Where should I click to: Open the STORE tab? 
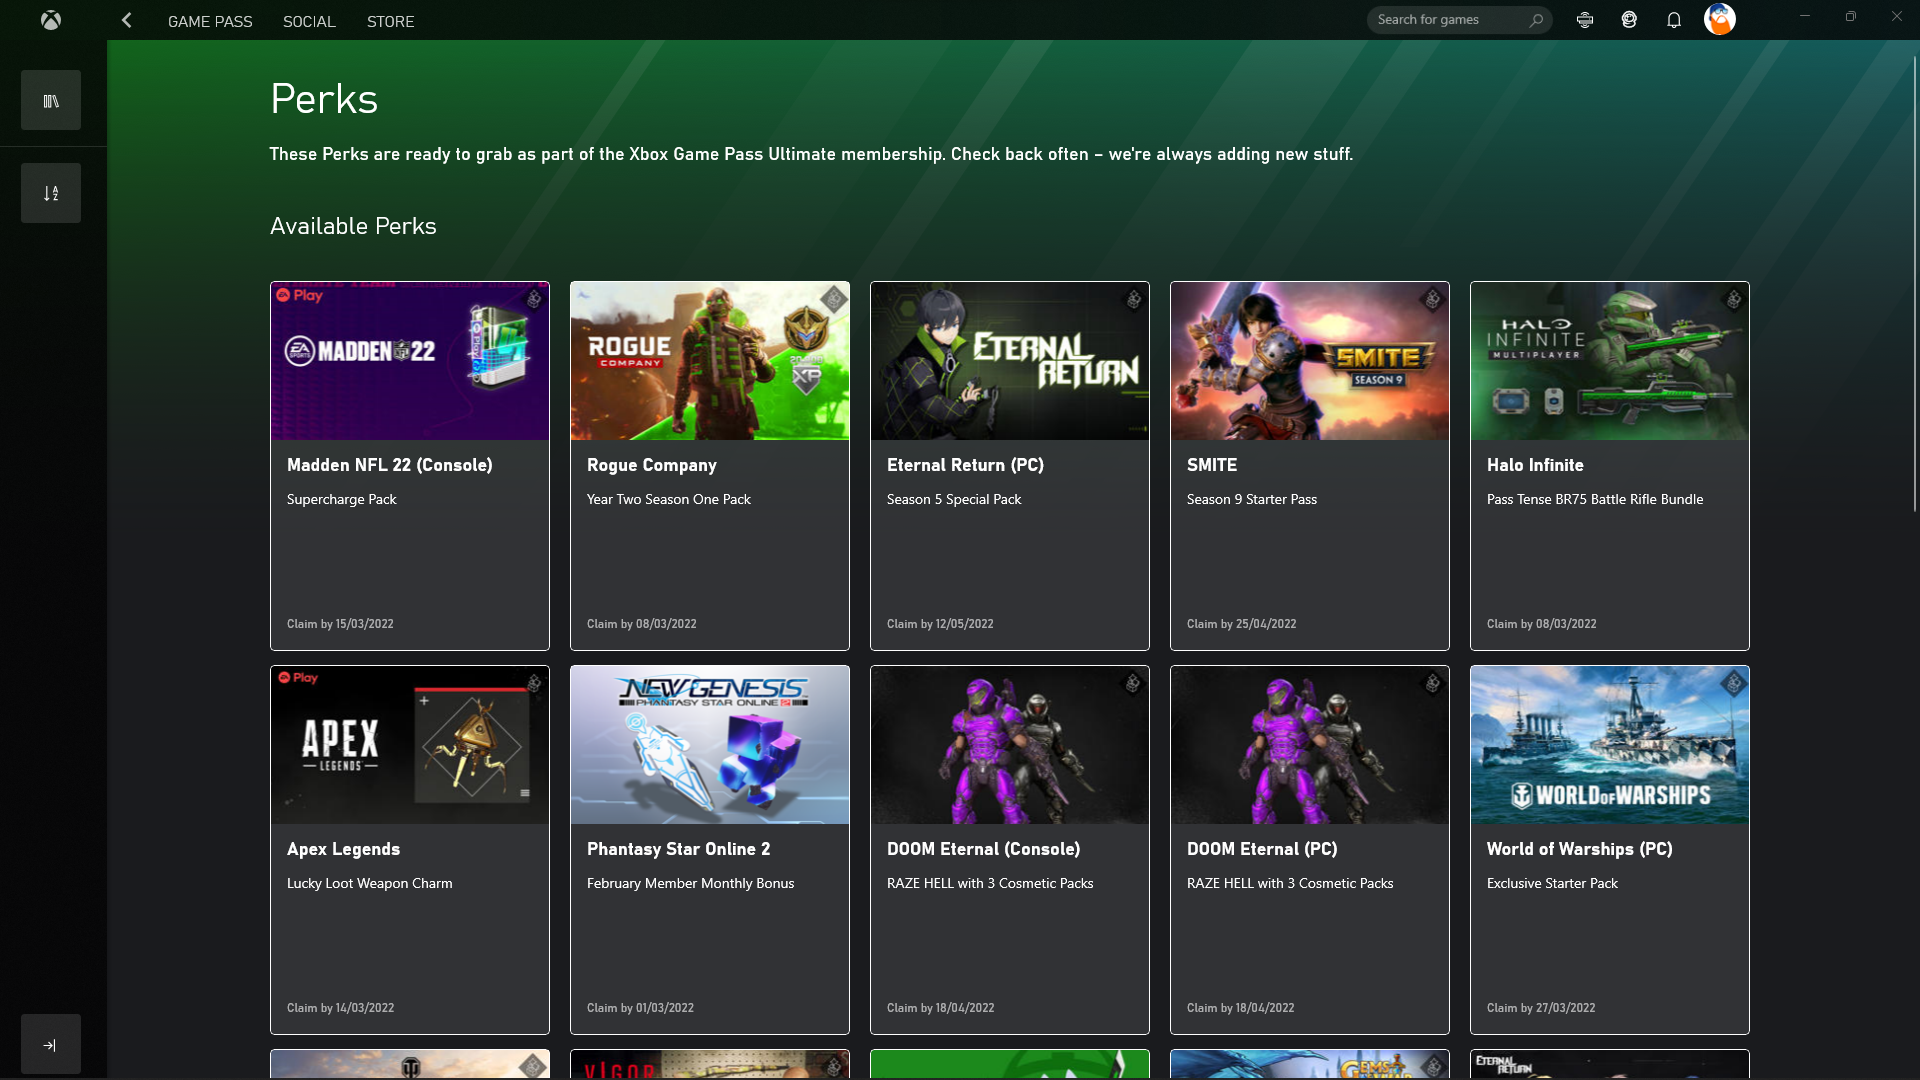(x=390, y=21)
